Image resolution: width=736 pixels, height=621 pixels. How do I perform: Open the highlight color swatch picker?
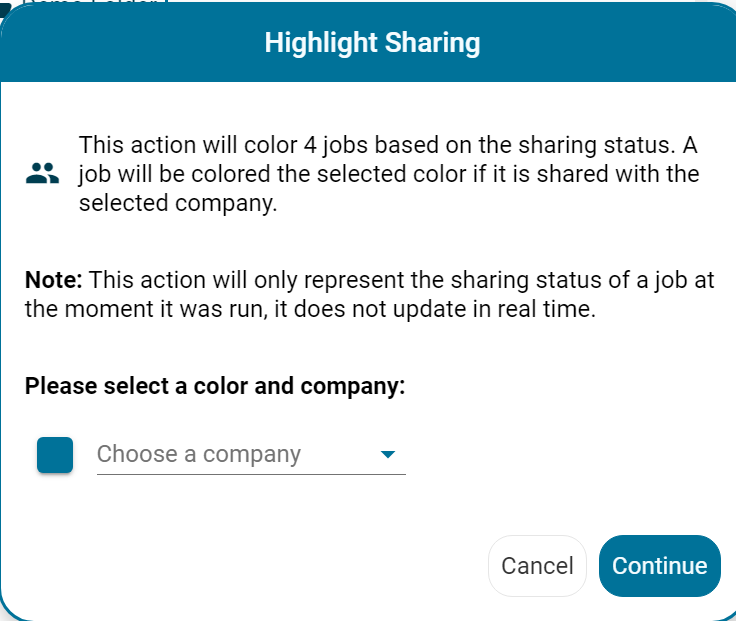[55, 455]
